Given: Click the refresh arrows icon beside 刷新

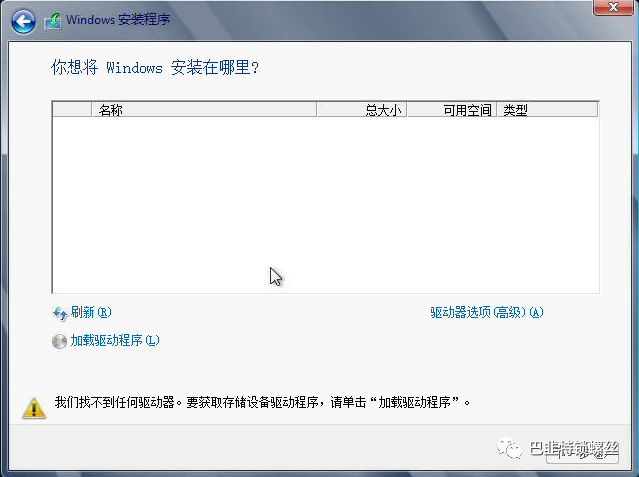Looking at the screenshot, I should coord(60,313).
